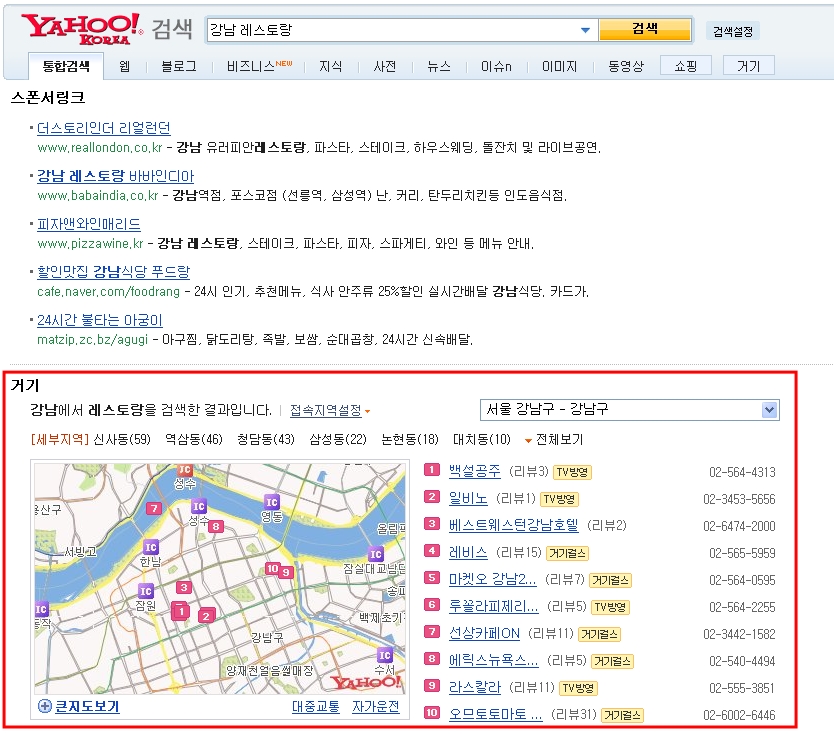Open sponsored link 강남 레스토랑 바바인디아

coord(115,176)
